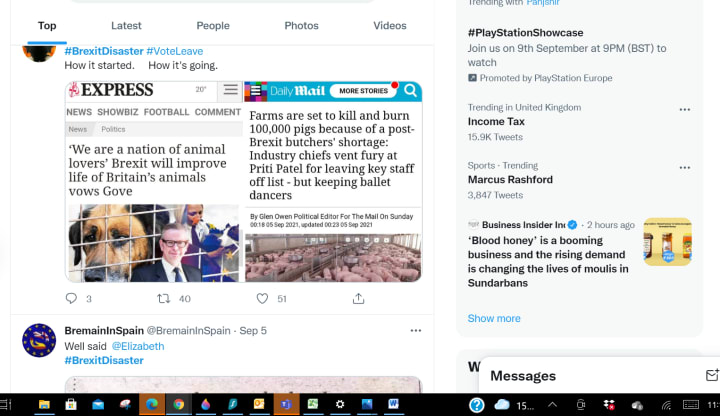Open the #BrexitDisaster hashtag in first tweet
Screen dimensions: 720x416
pyautogui.click(x=104, y=51)
